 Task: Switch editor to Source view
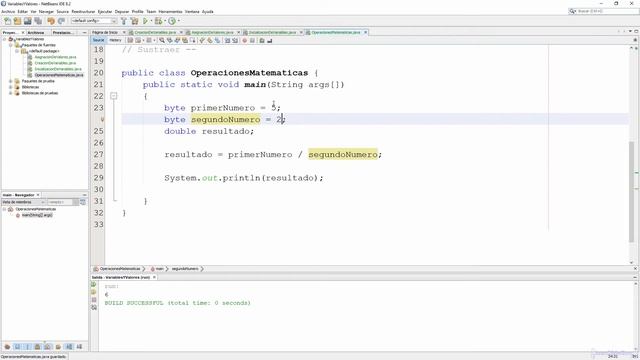[x=98, y=40]
